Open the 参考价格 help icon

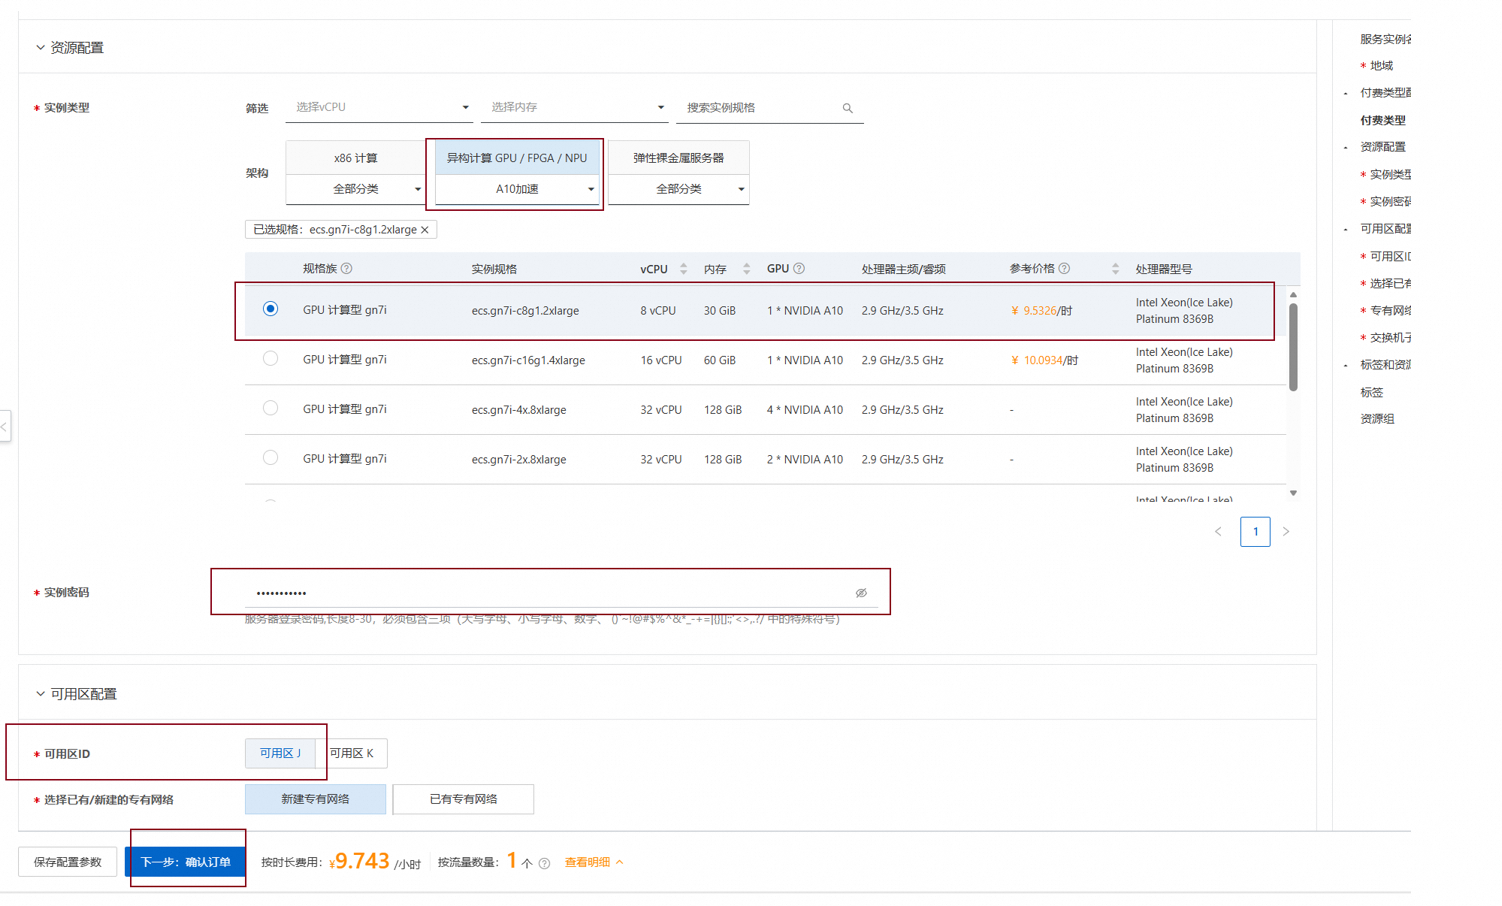tap(1064, 269)
